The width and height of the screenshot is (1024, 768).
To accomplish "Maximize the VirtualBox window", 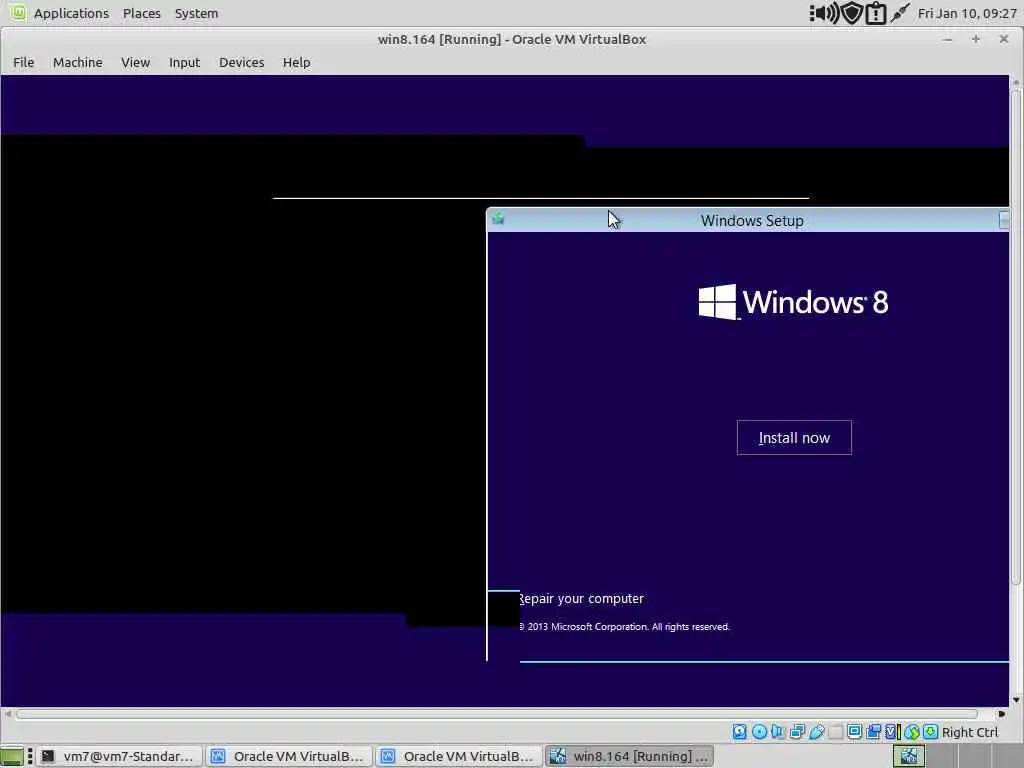I will point(976,39).
